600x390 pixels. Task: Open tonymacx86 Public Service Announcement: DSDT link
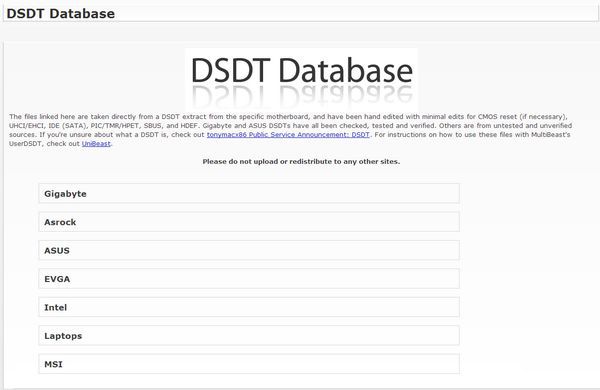(x=288, y=135)
